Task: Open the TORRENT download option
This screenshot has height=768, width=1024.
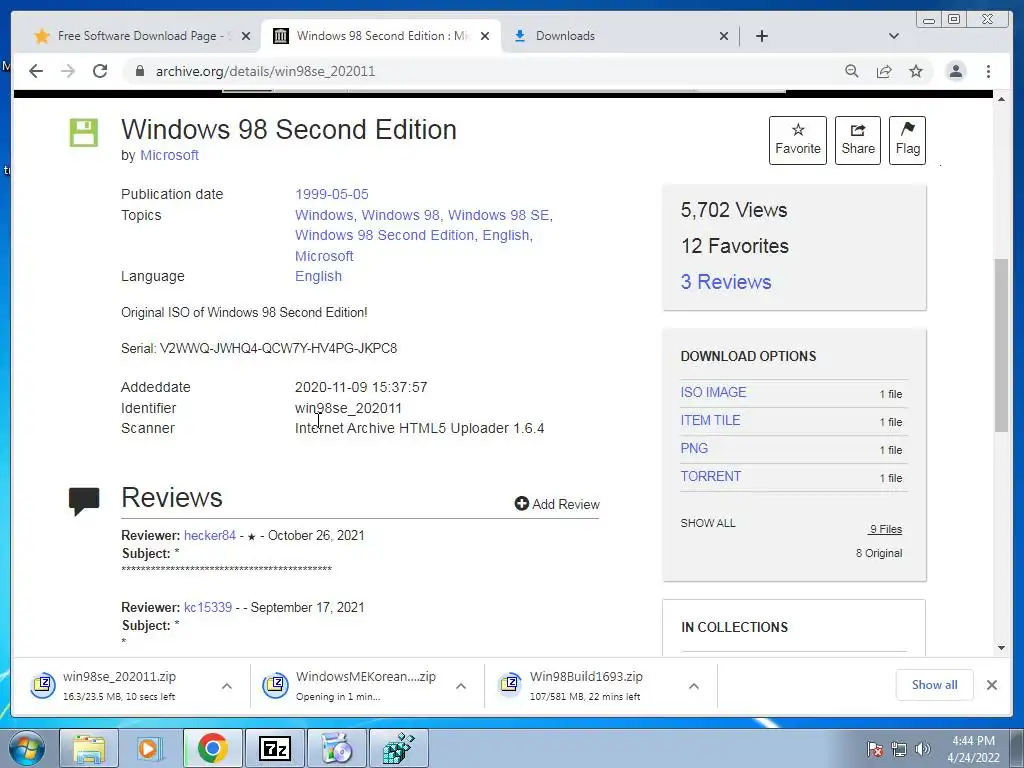Action: click(x=711, y=477)
